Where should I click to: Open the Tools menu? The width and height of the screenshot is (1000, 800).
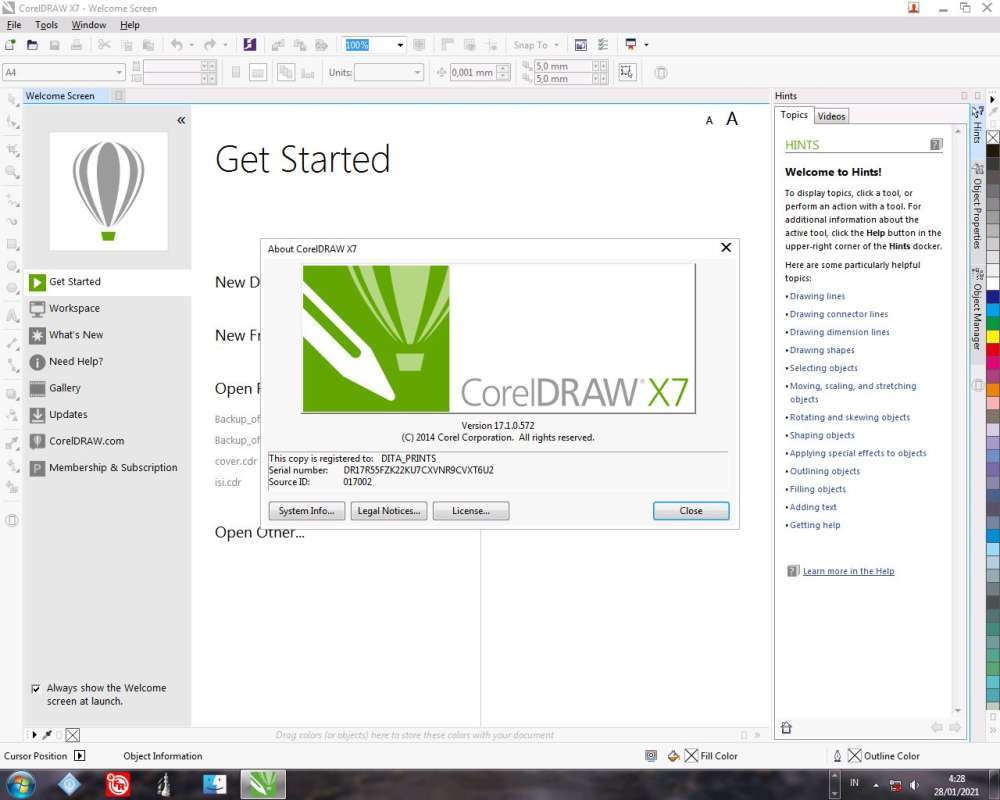pyautogui.click(x=46, y=25)
